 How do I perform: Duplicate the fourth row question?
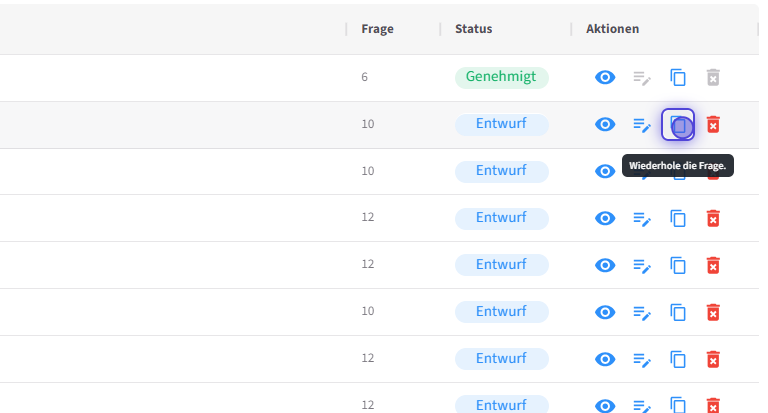click(678, 218)
